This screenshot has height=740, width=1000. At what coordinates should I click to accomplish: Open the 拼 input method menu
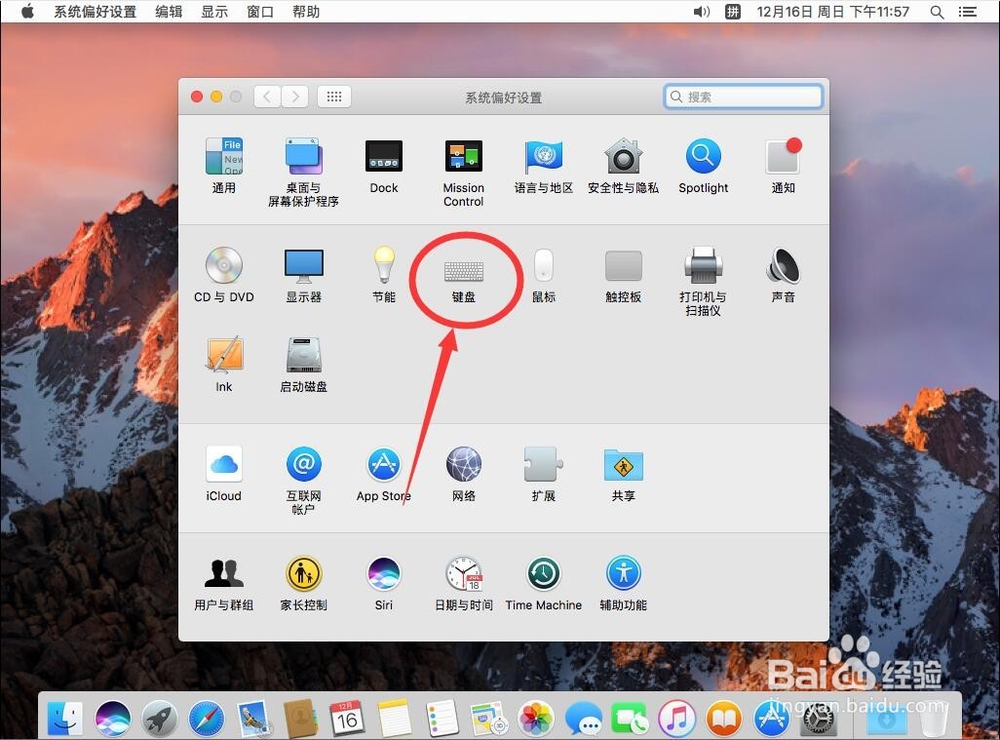733,11
